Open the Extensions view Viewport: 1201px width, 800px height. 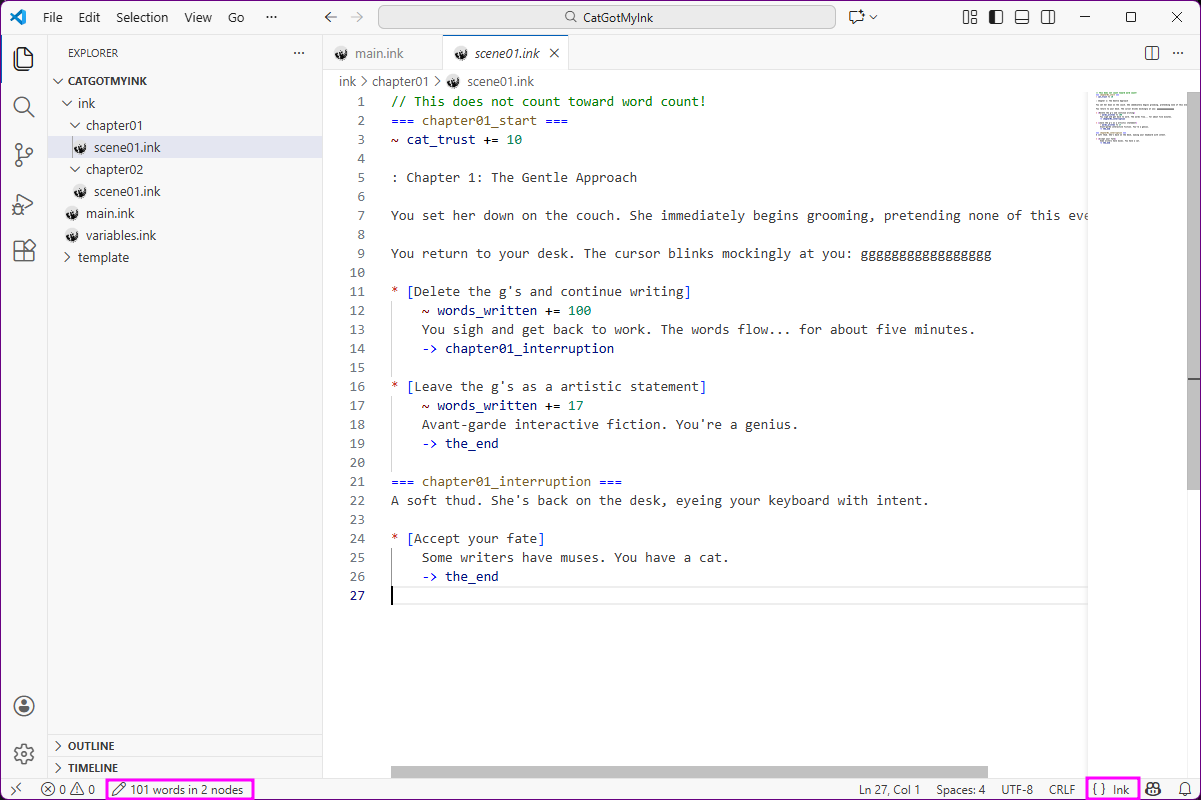click(x=23, y=252)
